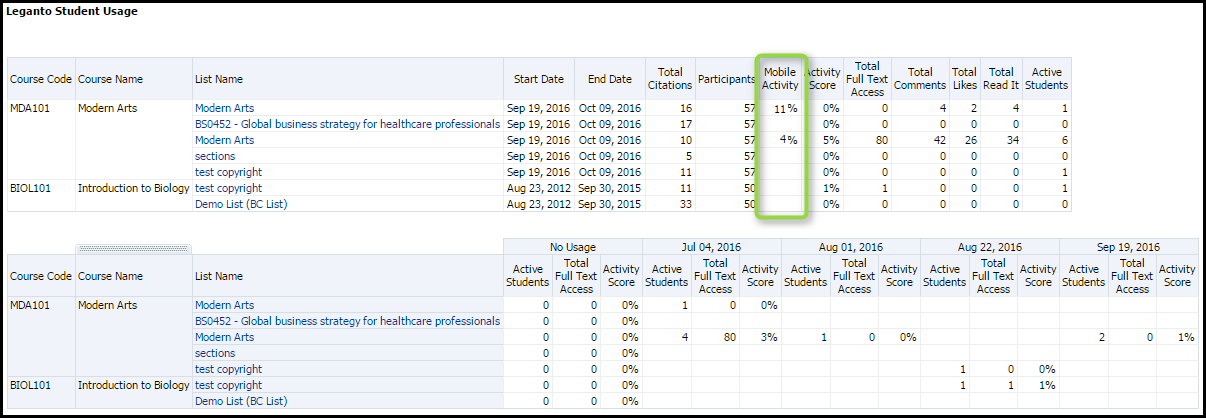Select the Total Likes column header

pos(964,79)
